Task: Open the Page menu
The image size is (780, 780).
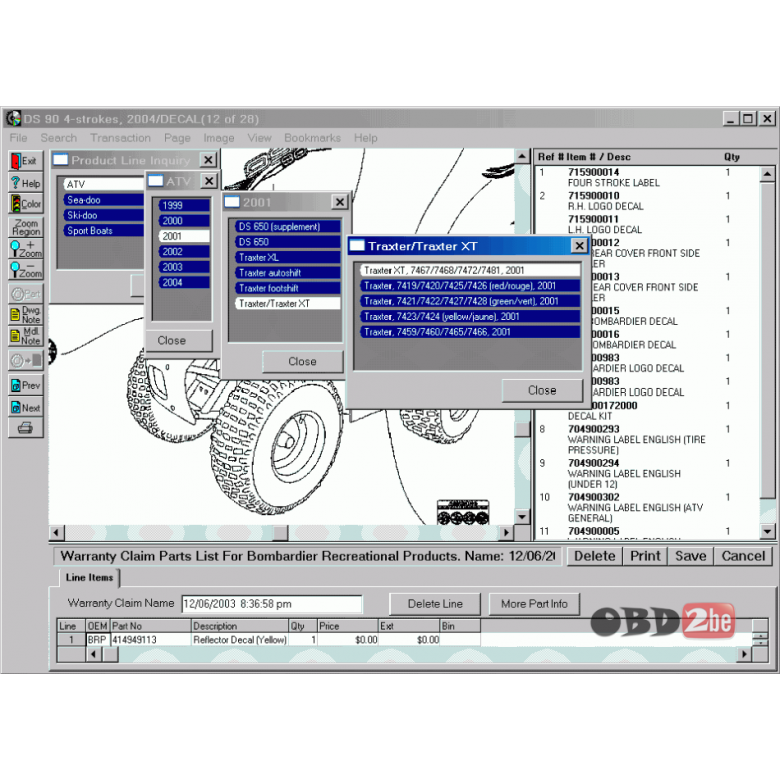Action: [177, 138]
